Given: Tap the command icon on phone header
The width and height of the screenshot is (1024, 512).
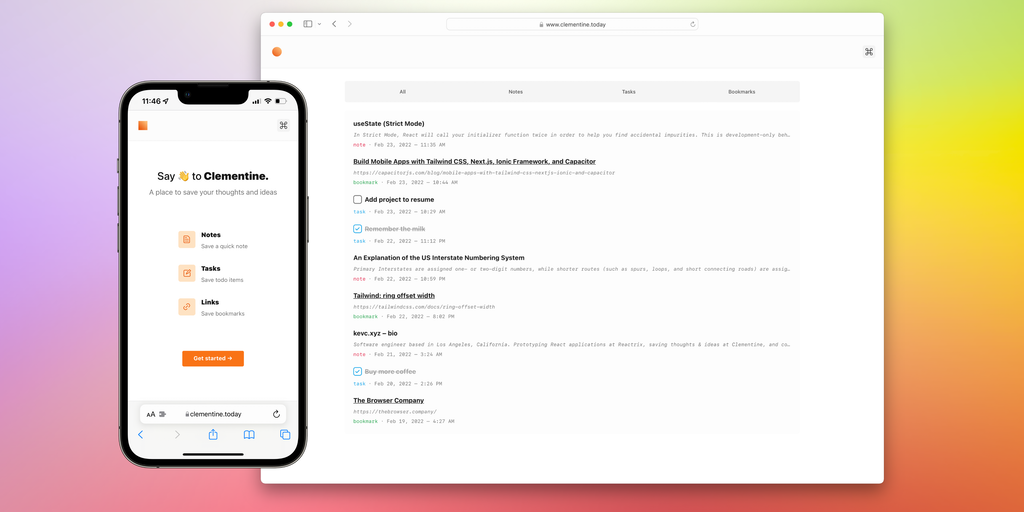Looking at the screenshot, I should coord(283,125).
